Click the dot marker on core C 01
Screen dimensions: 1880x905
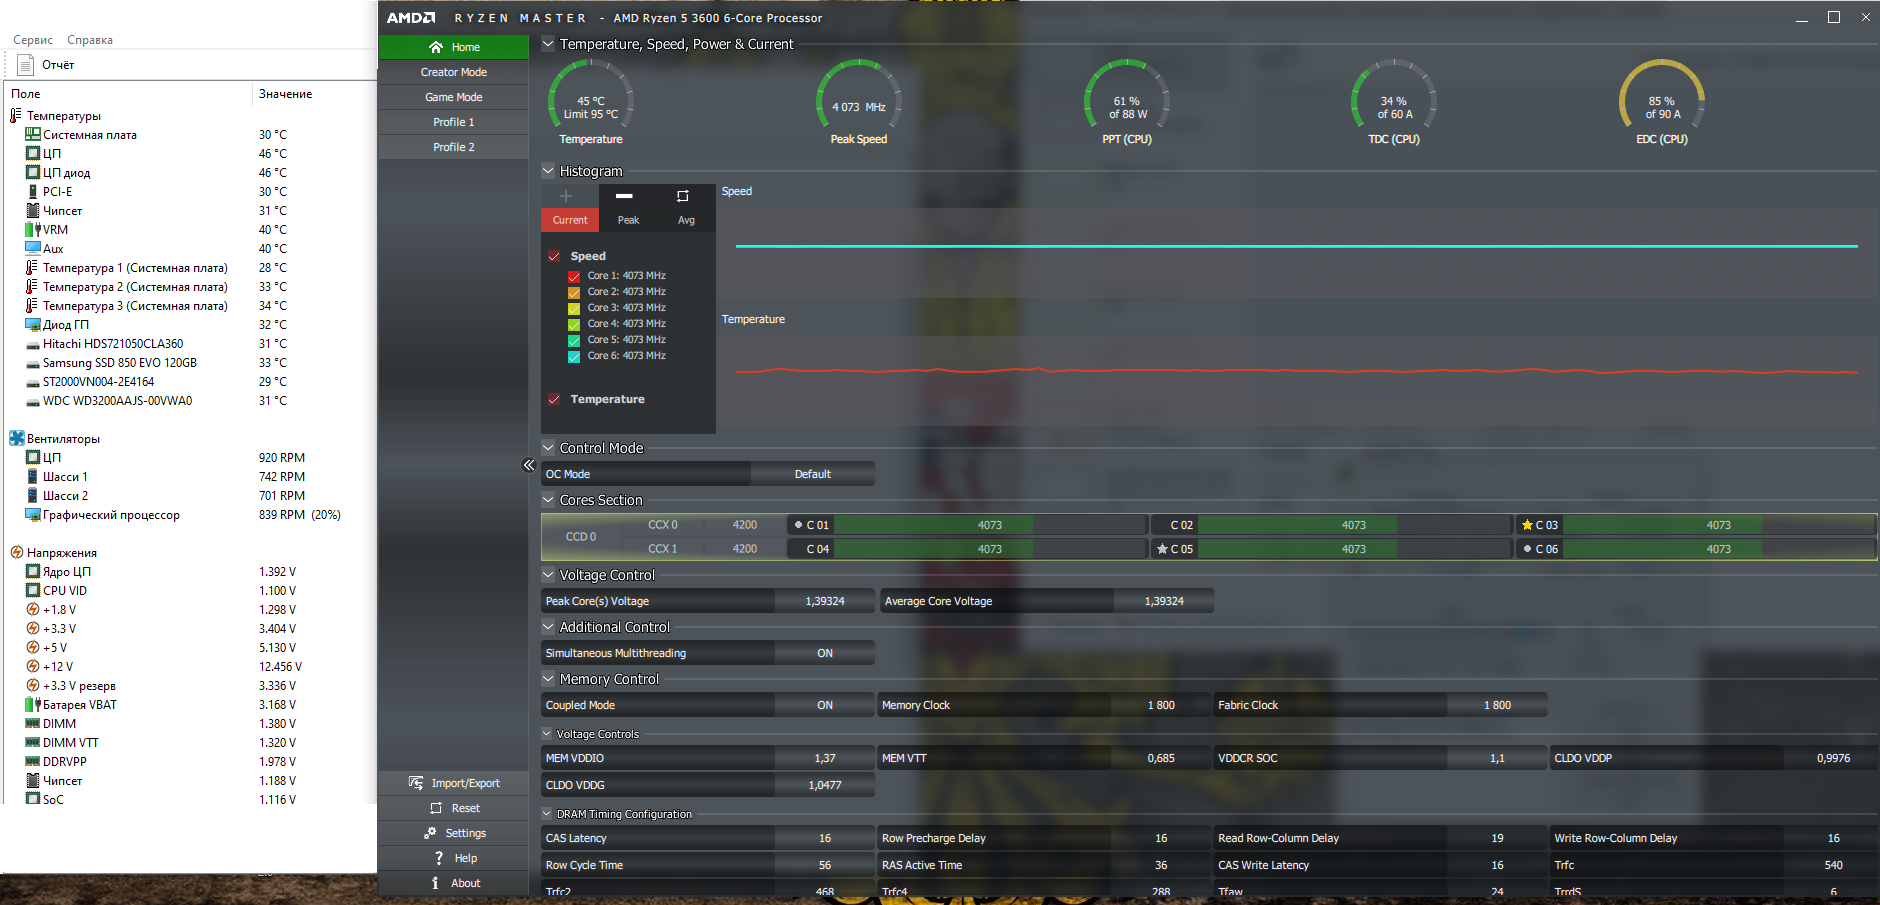[798, 525]
